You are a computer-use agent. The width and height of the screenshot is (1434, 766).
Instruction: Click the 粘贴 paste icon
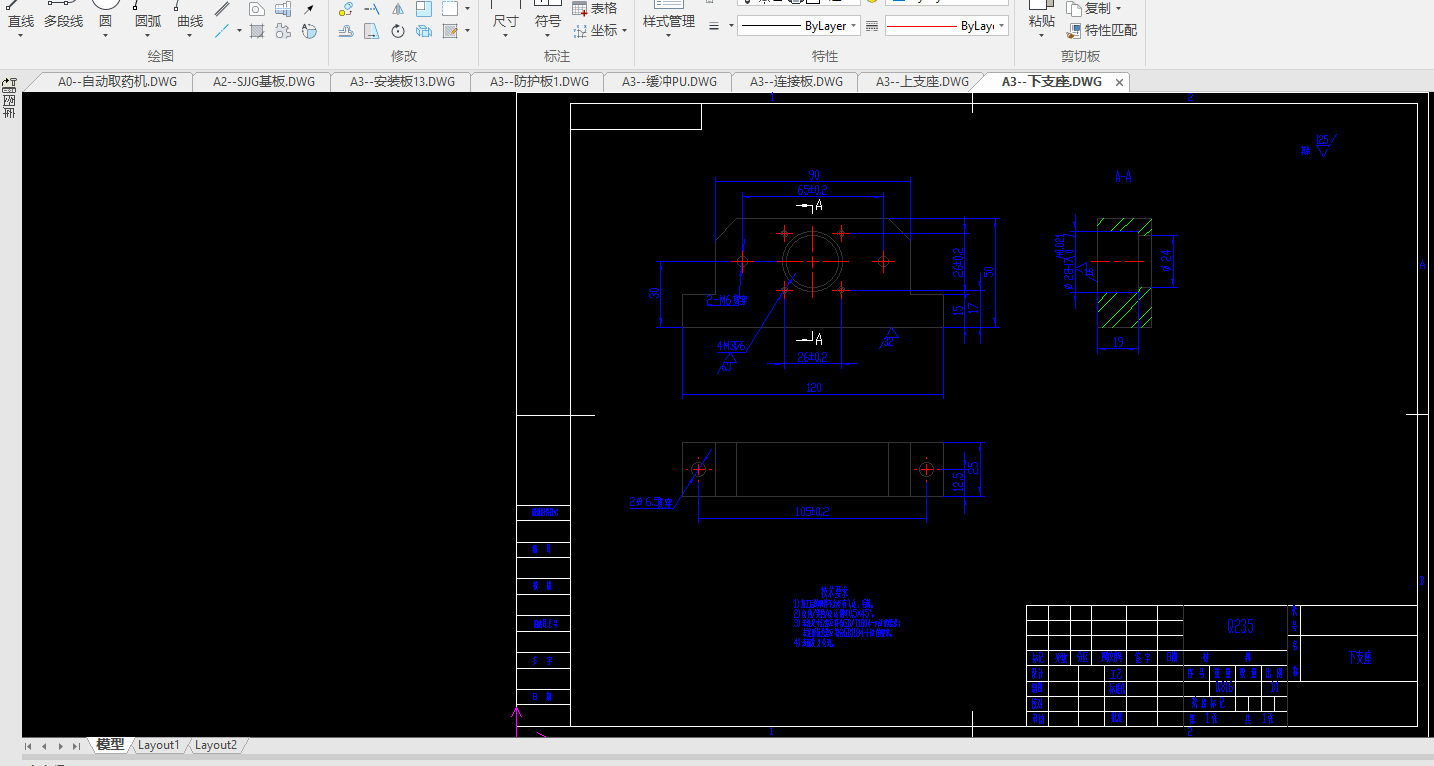coord(1042,15)
